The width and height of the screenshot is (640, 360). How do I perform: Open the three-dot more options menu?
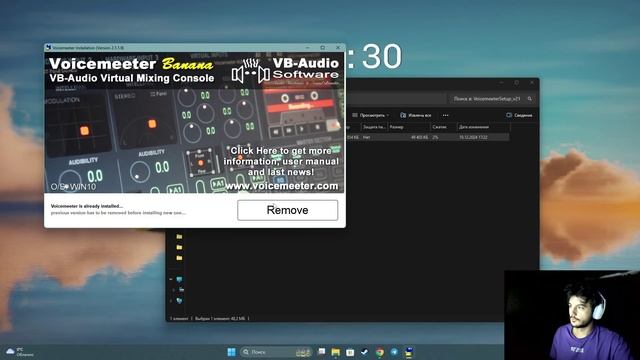click(445, 116)
